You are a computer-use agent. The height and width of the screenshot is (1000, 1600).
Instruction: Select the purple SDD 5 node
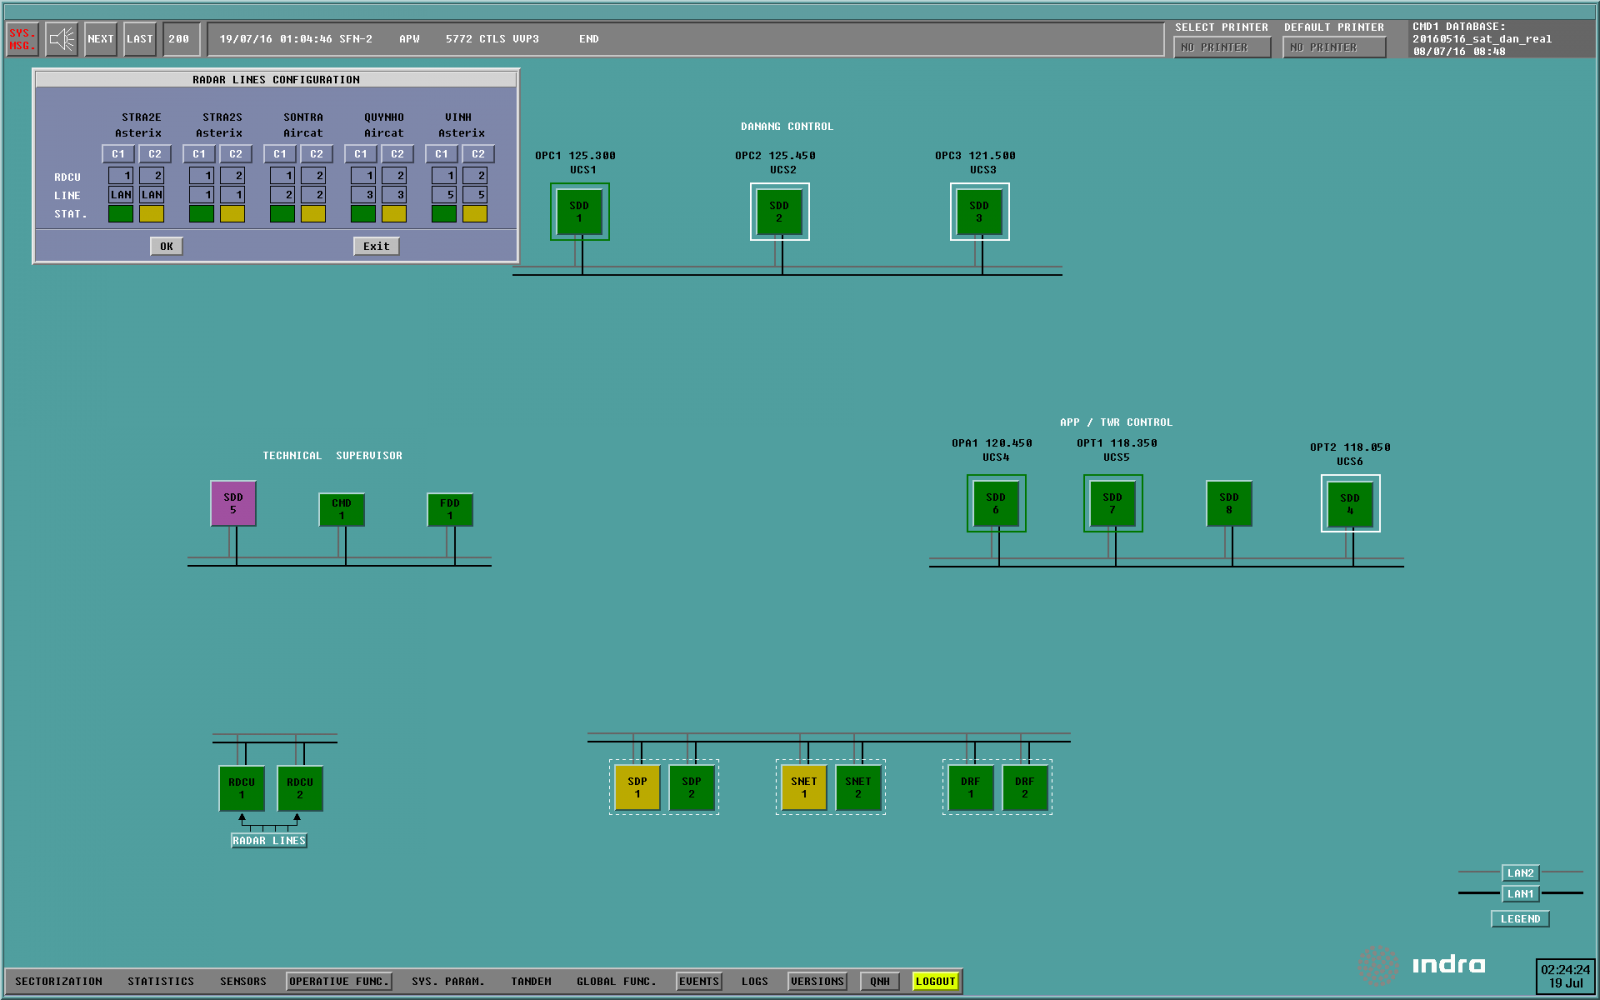pos(233,503)
